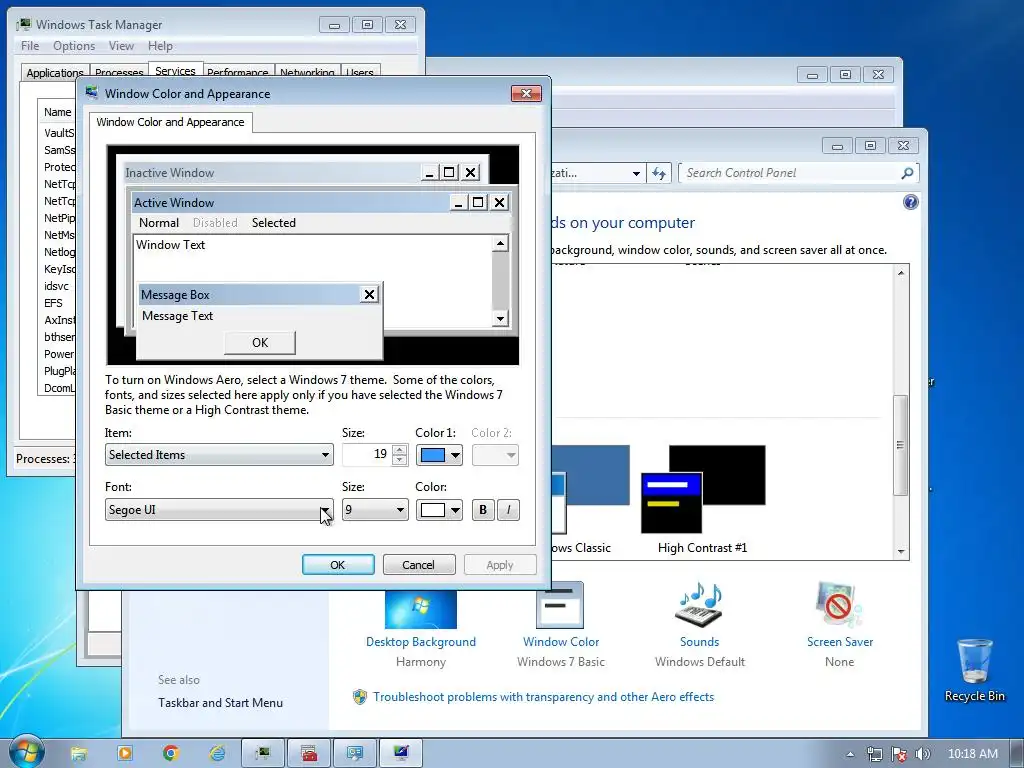Click the white font Color swatch

click(x=432, y=510)
